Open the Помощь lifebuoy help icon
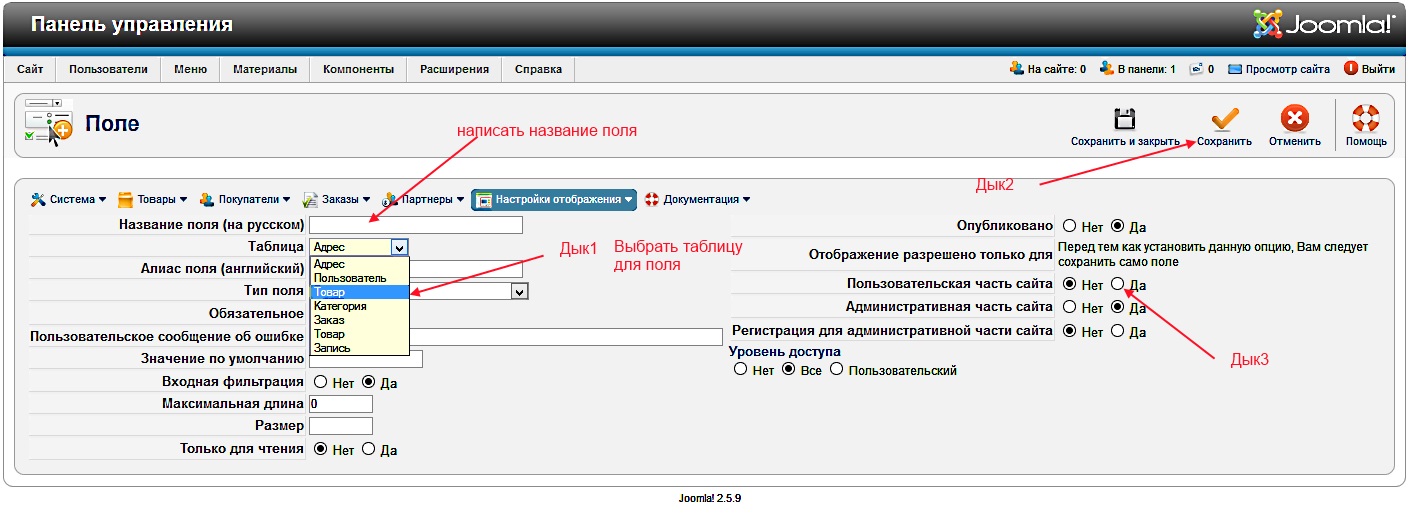This screenshot has height=521, width=1408. click(x=1365, y=119)
